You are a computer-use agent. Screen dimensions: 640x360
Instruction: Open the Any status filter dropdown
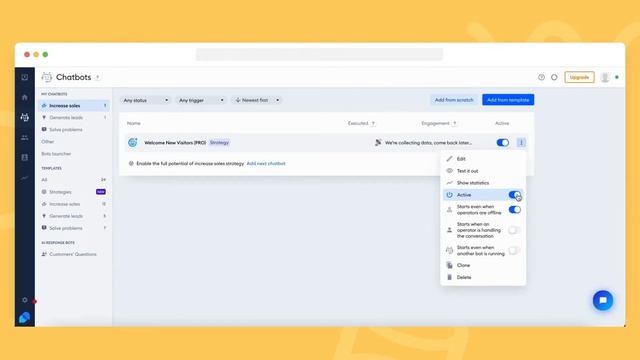coord(146,100)
